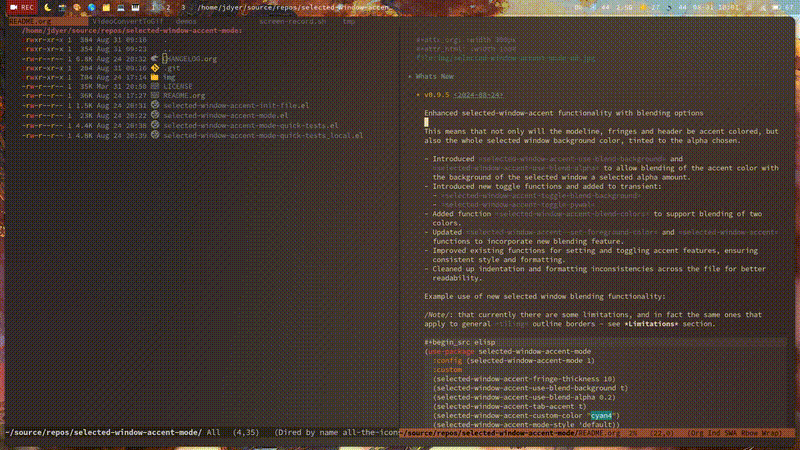
Task: Place cursor on Enhanced selected-window-accent functionality line
Action: tap(564, 113)
